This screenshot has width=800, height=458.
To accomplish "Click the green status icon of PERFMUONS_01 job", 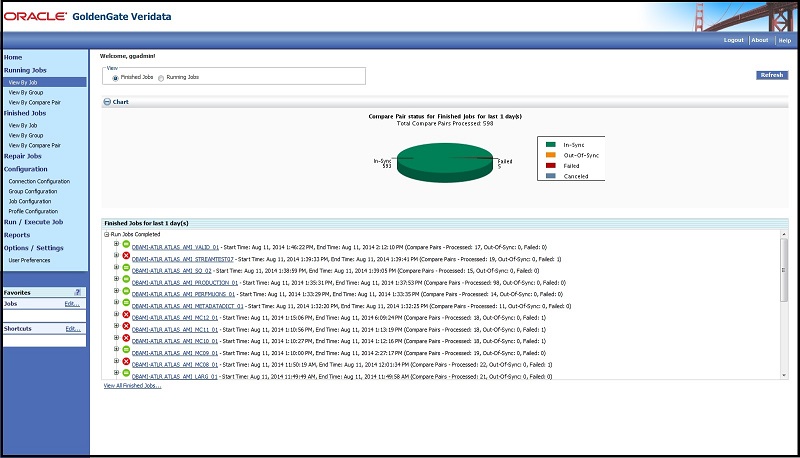I will click(126, 291).
